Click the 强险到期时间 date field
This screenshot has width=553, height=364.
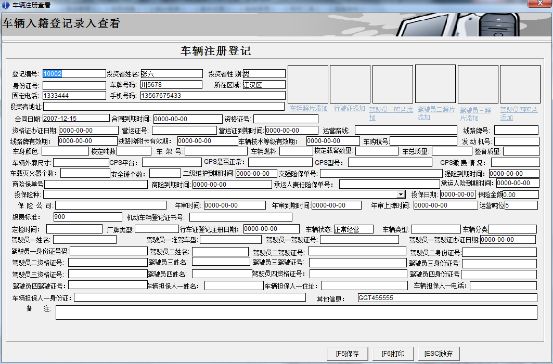pos(514,174)
